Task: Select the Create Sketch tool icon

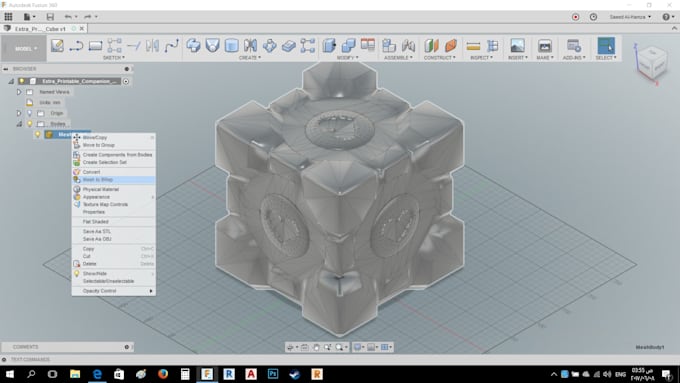Action: coord(57,46)
